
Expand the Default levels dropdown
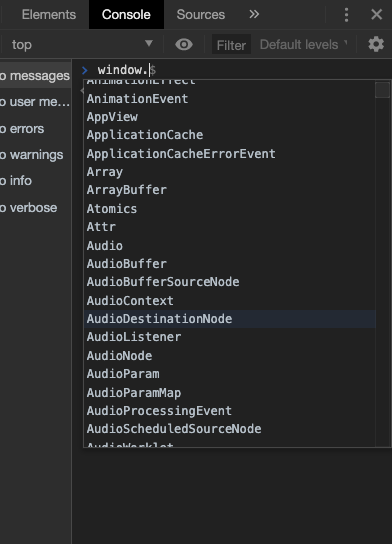pyautogui.click(x=304, y=44)
